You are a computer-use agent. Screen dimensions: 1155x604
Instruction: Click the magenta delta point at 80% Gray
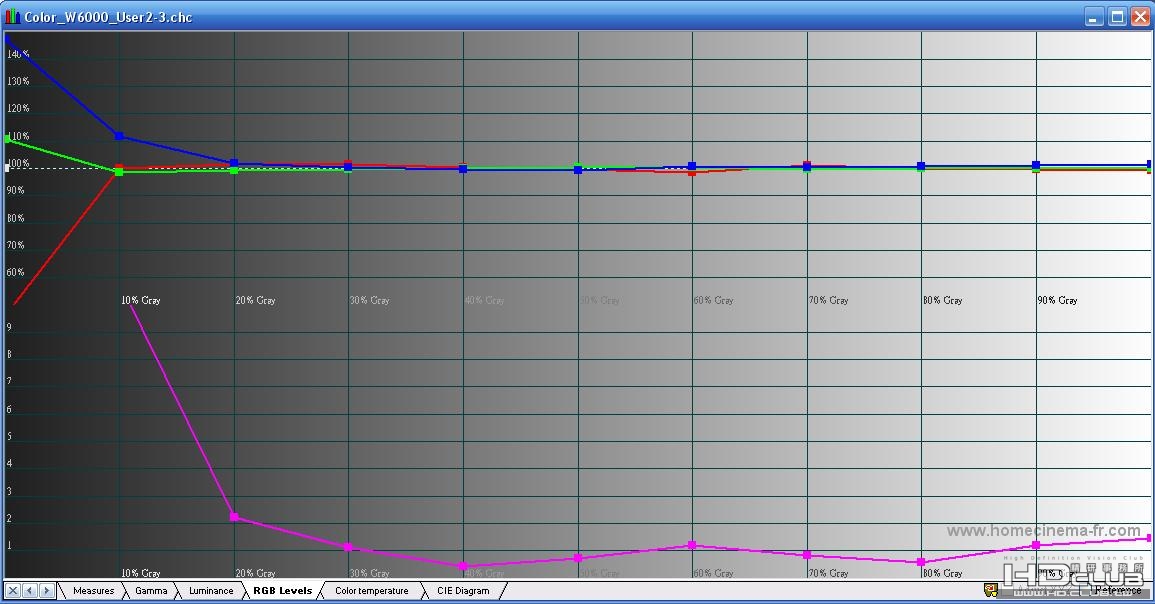pos(921,562)
